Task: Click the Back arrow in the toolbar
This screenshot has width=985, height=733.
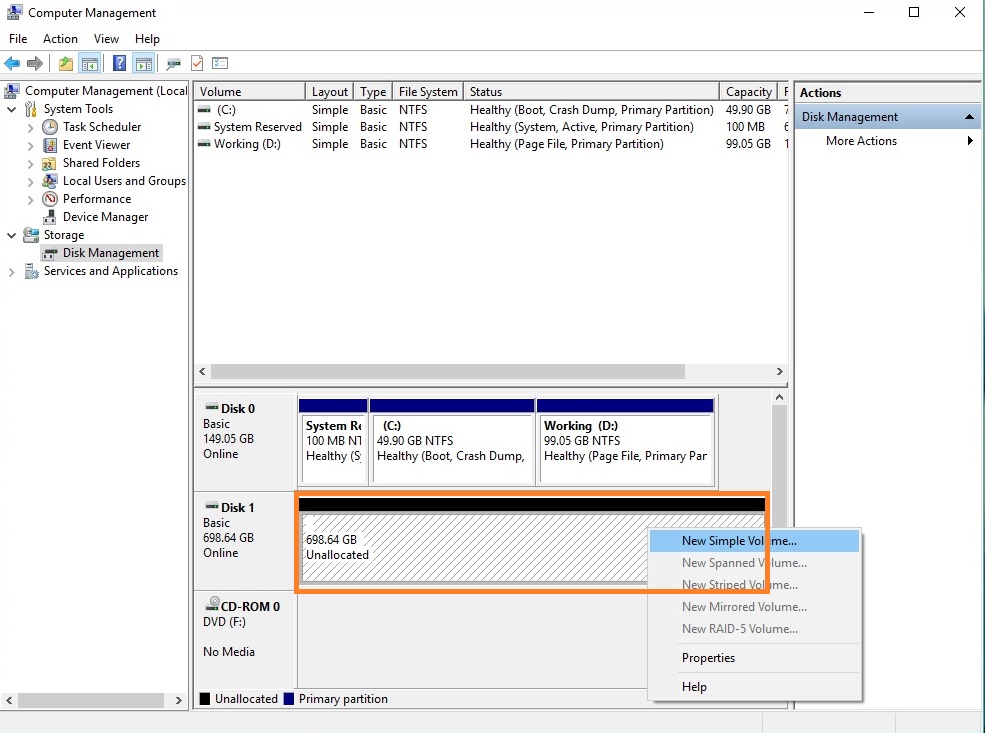Action: pyautogui.click(x=12, y=63)
